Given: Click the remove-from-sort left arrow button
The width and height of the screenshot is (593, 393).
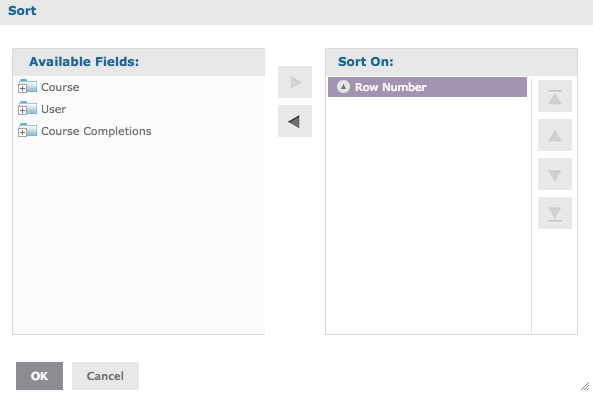Looking at the screenshot, I should [295, 121].
